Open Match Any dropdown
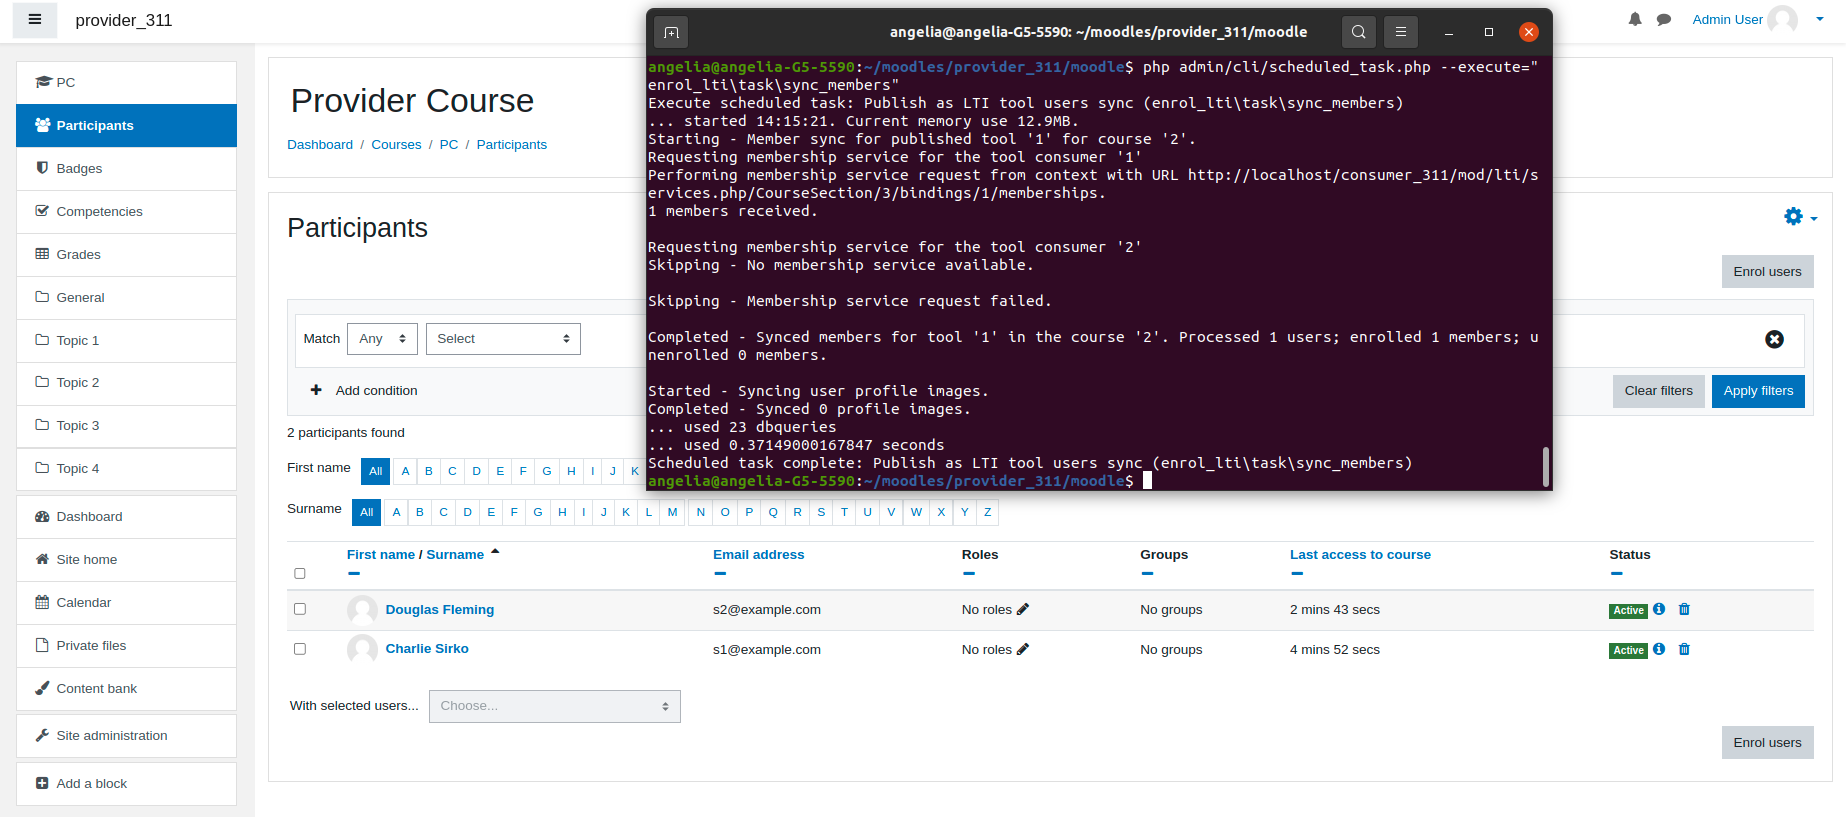Image resolution: width=1846 pixels, height=817 pixels. click(x=382, y=339)
